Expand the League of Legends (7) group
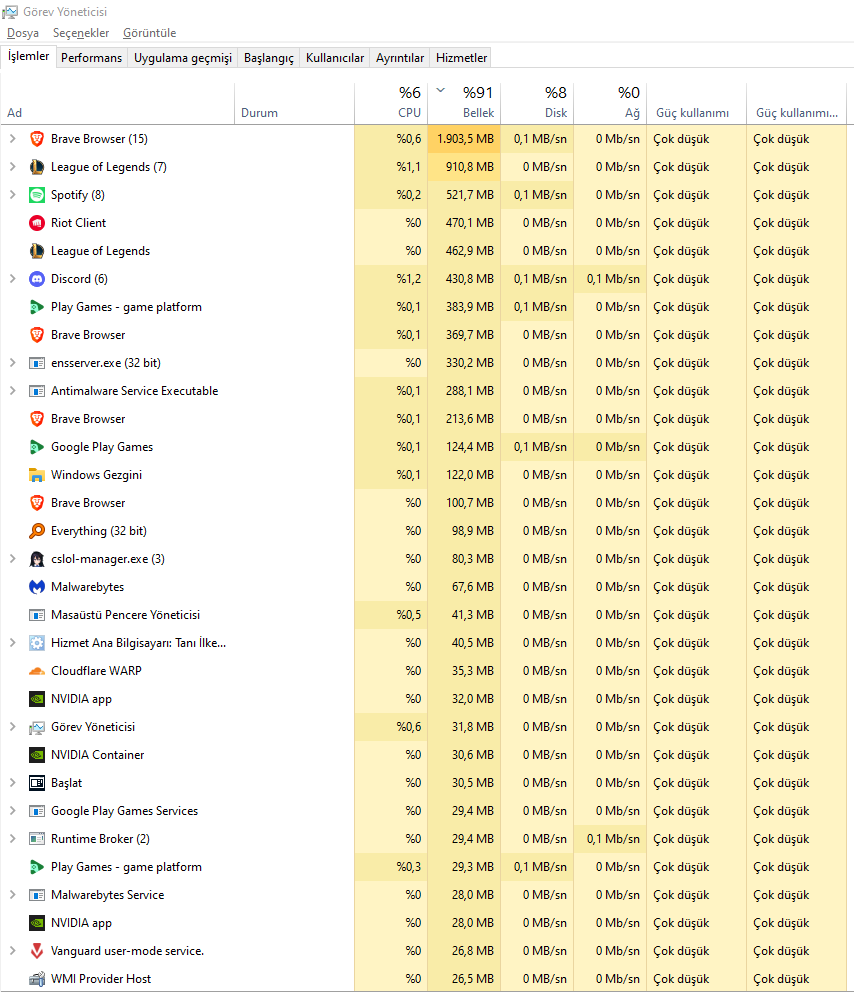This screenshot has width=854, height=996. click(13, 166)
